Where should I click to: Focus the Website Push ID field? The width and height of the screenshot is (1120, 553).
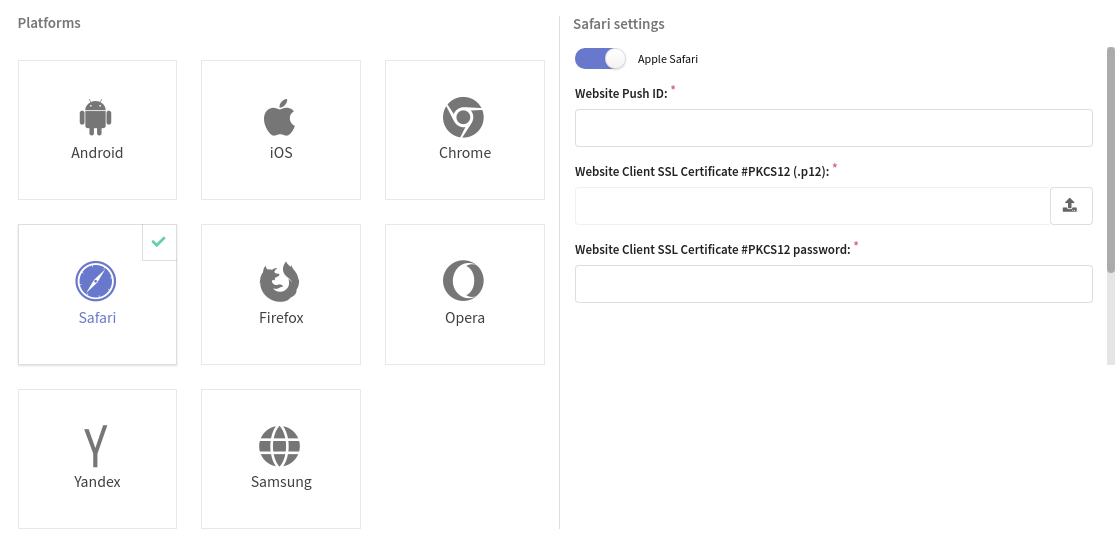tap(834, 128)
